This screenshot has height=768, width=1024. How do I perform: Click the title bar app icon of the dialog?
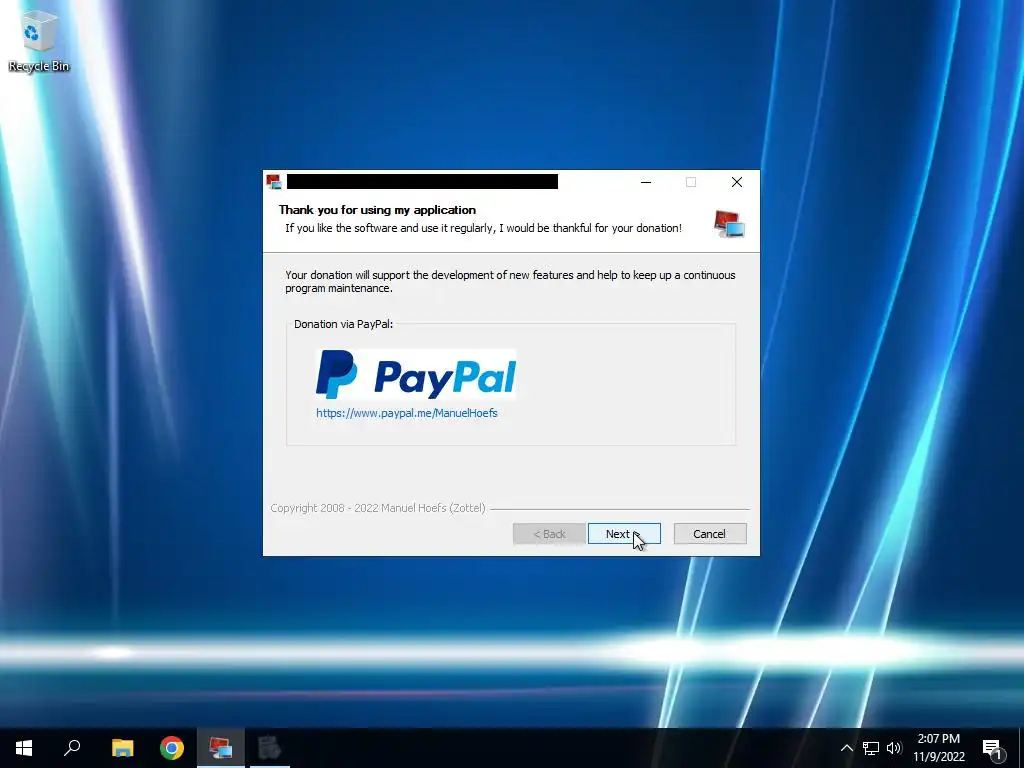pyautogui.click(x=274, y=182)
